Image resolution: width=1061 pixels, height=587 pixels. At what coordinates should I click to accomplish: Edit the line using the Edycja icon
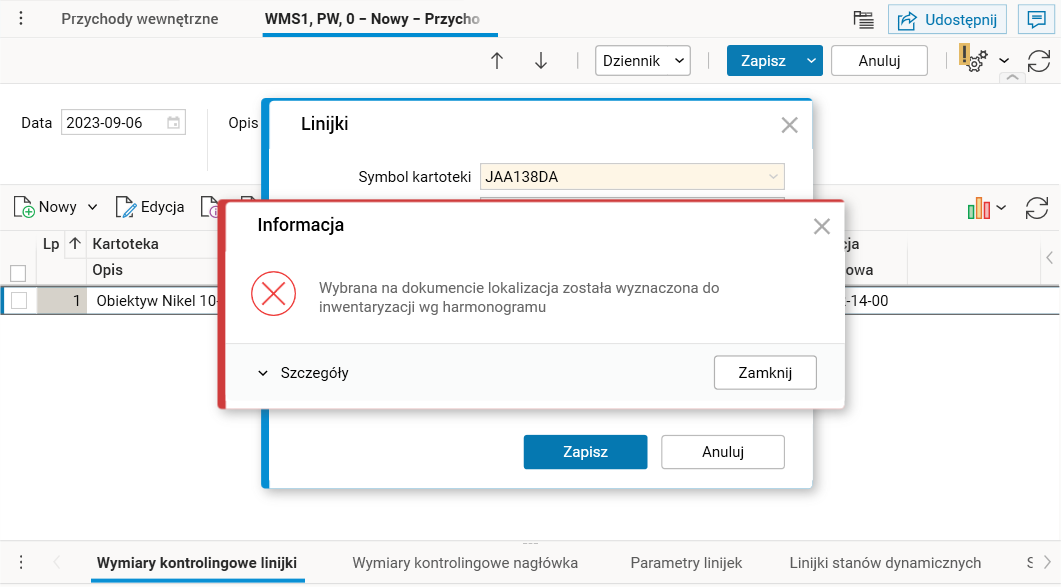(149, 207)
